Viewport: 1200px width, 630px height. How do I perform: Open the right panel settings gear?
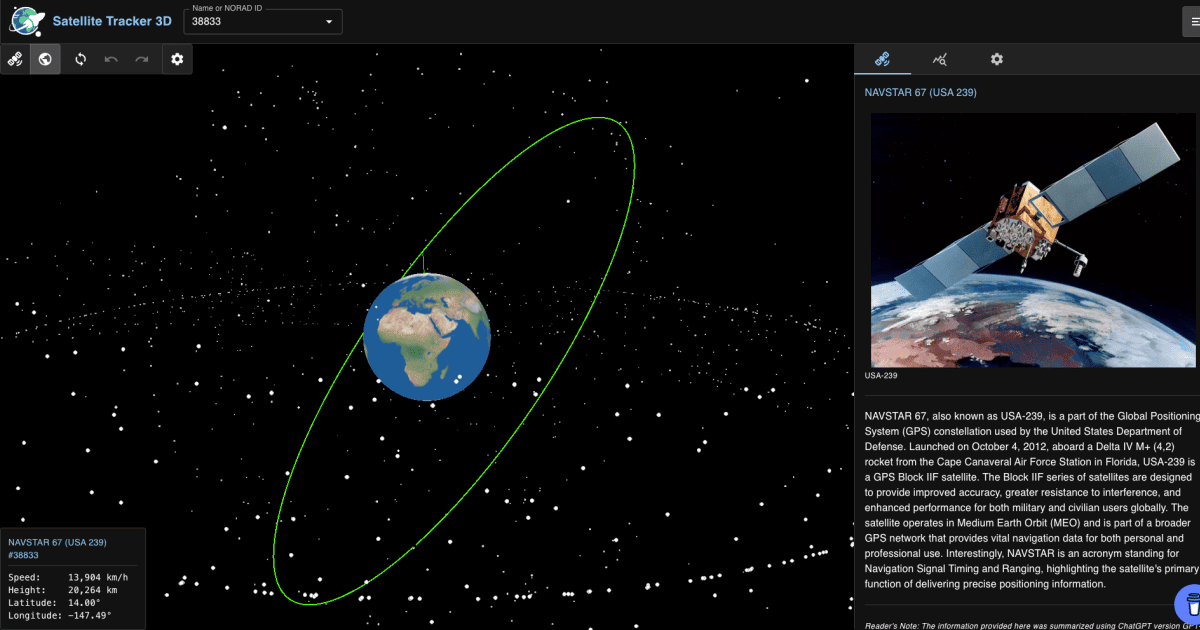click(x=996, y=59)
